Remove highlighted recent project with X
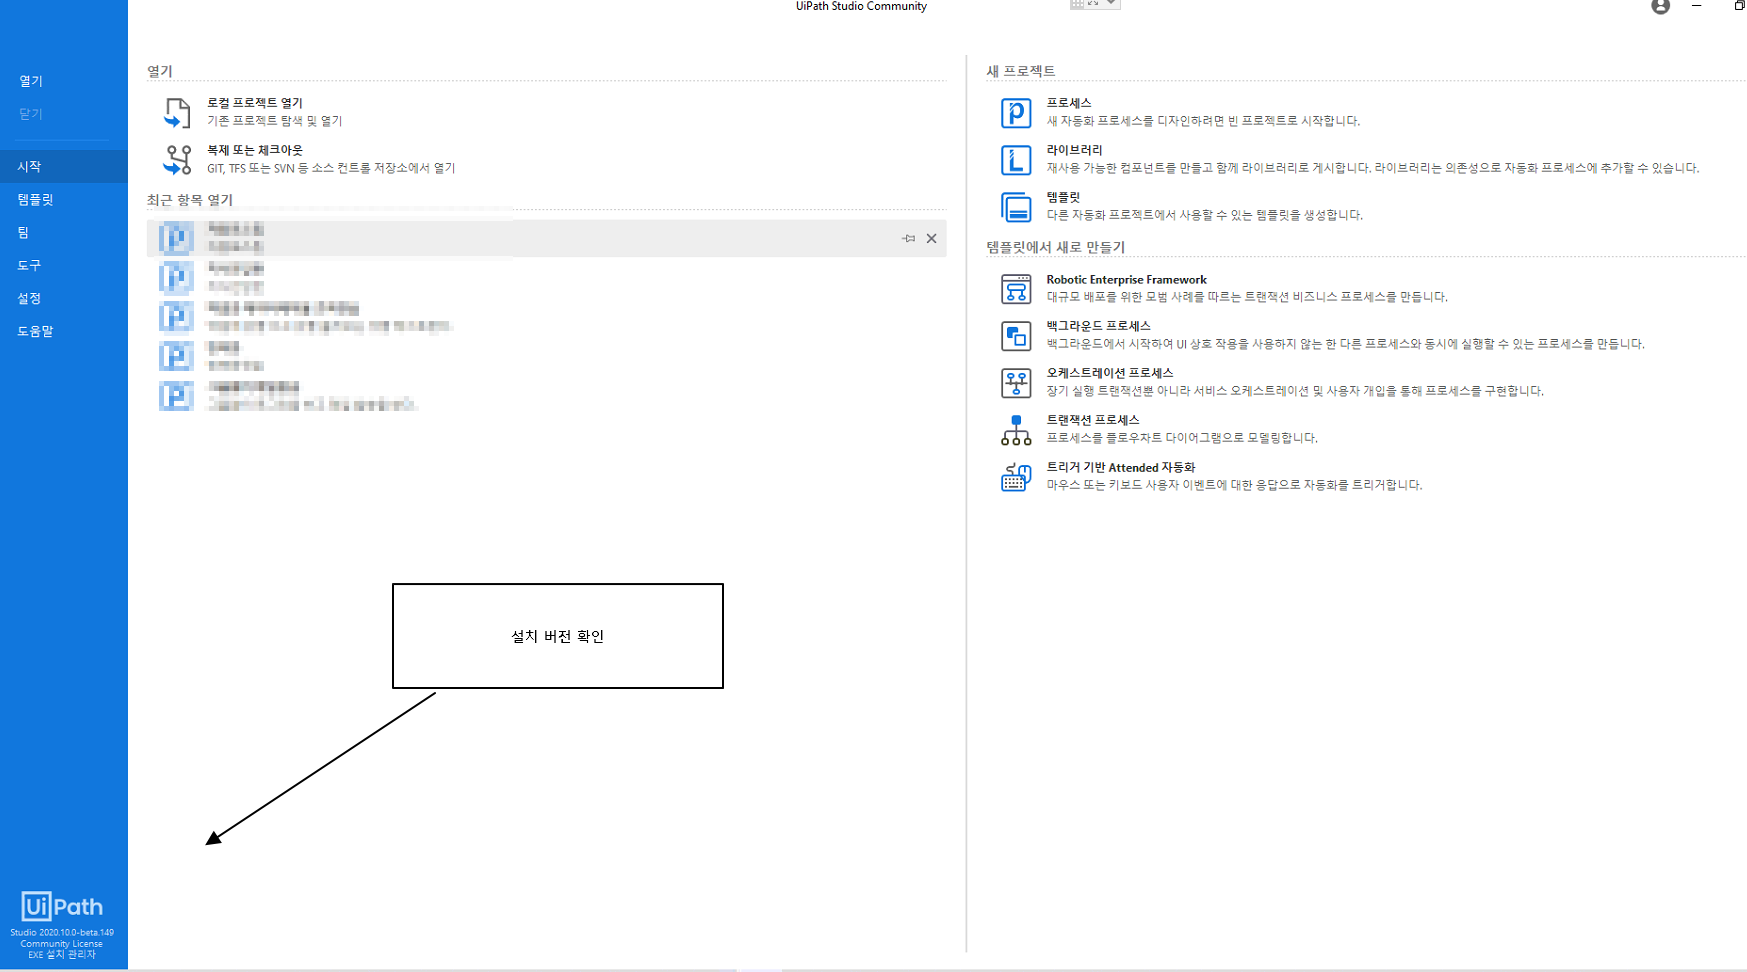Viewport: 1747px width, 972px height. coord(931,238)
